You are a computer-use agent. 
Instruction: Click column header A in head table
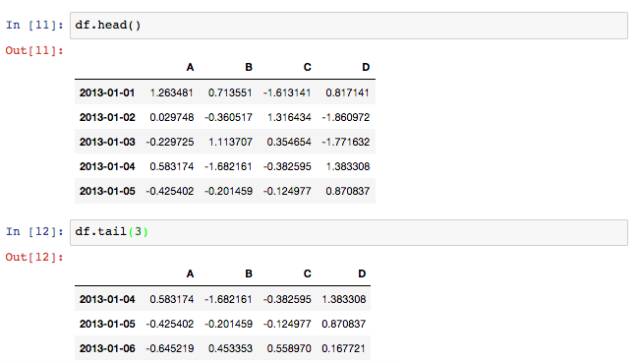(x=190, y=67)
